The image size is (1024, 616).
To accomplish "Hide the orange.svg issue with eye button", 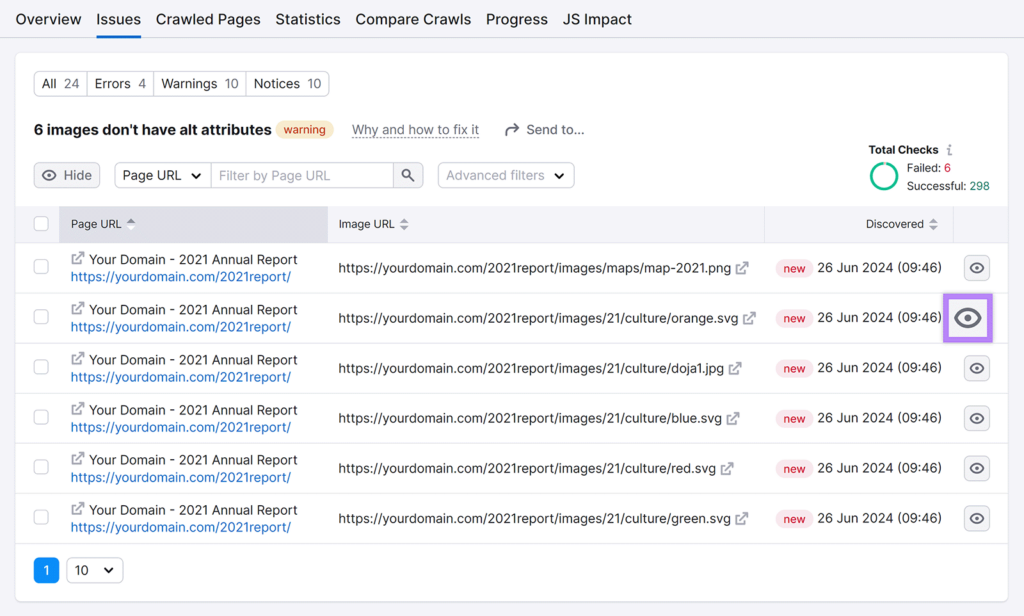I will 968,318.
